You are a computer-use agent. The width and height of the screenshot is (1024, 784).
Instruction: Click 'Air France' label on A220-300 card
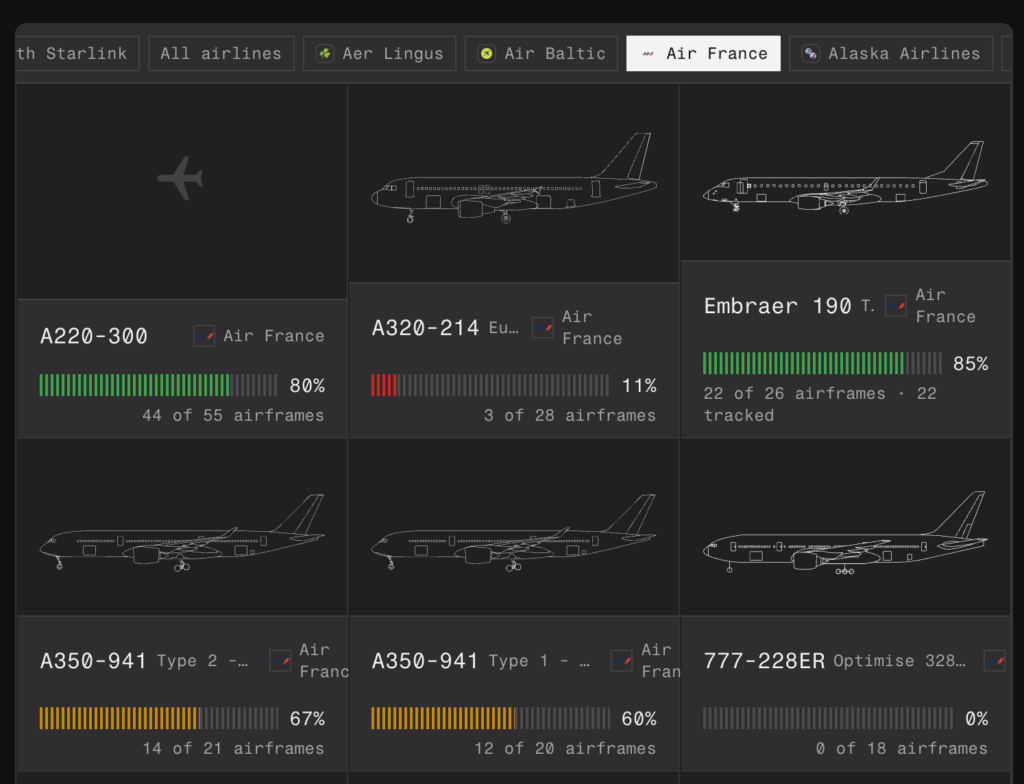click(274, 336)
